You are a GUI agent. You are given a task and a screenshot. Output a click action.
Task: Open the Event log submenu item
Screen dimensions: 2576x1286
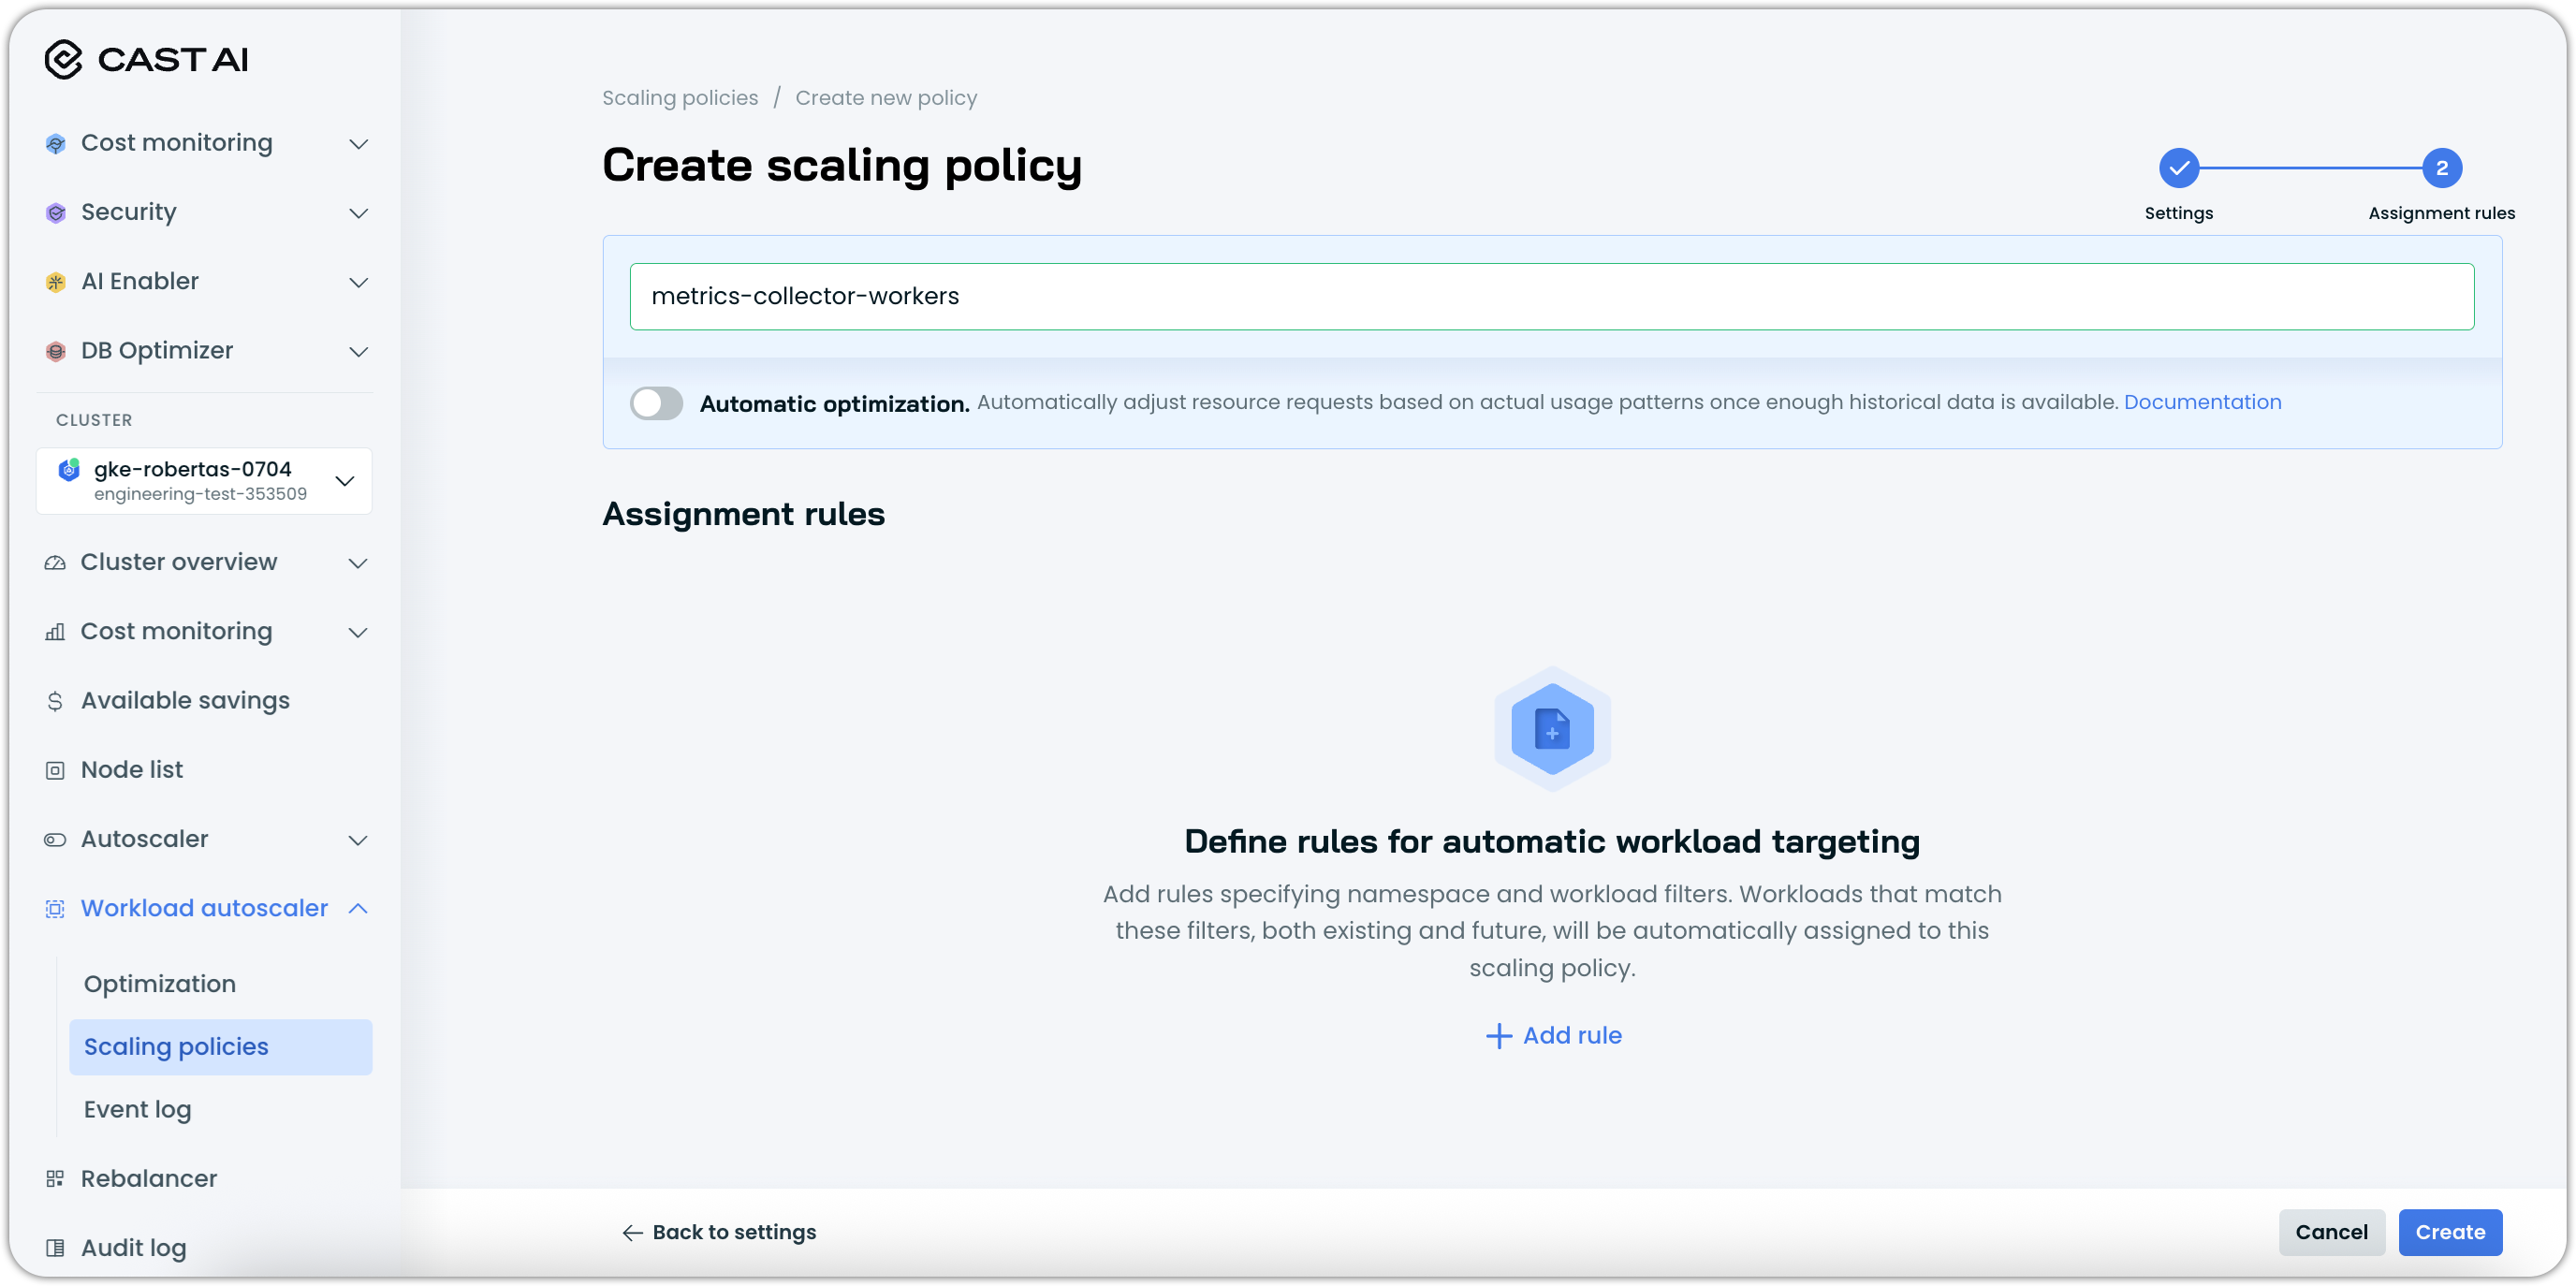[x=138, y=1109]
